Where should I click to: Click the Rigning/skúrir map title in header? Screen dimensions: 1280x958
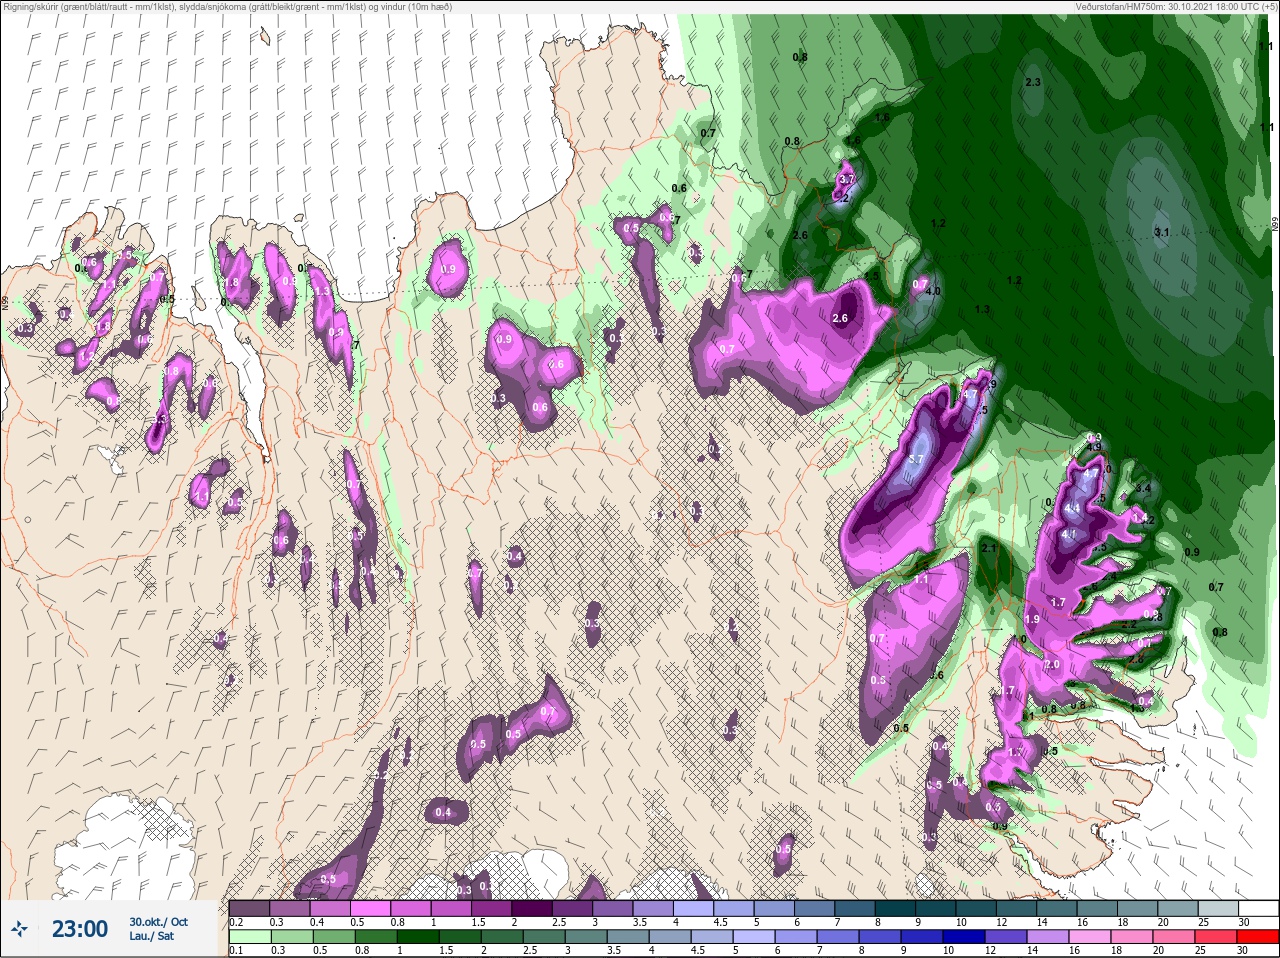click(227, 6)
